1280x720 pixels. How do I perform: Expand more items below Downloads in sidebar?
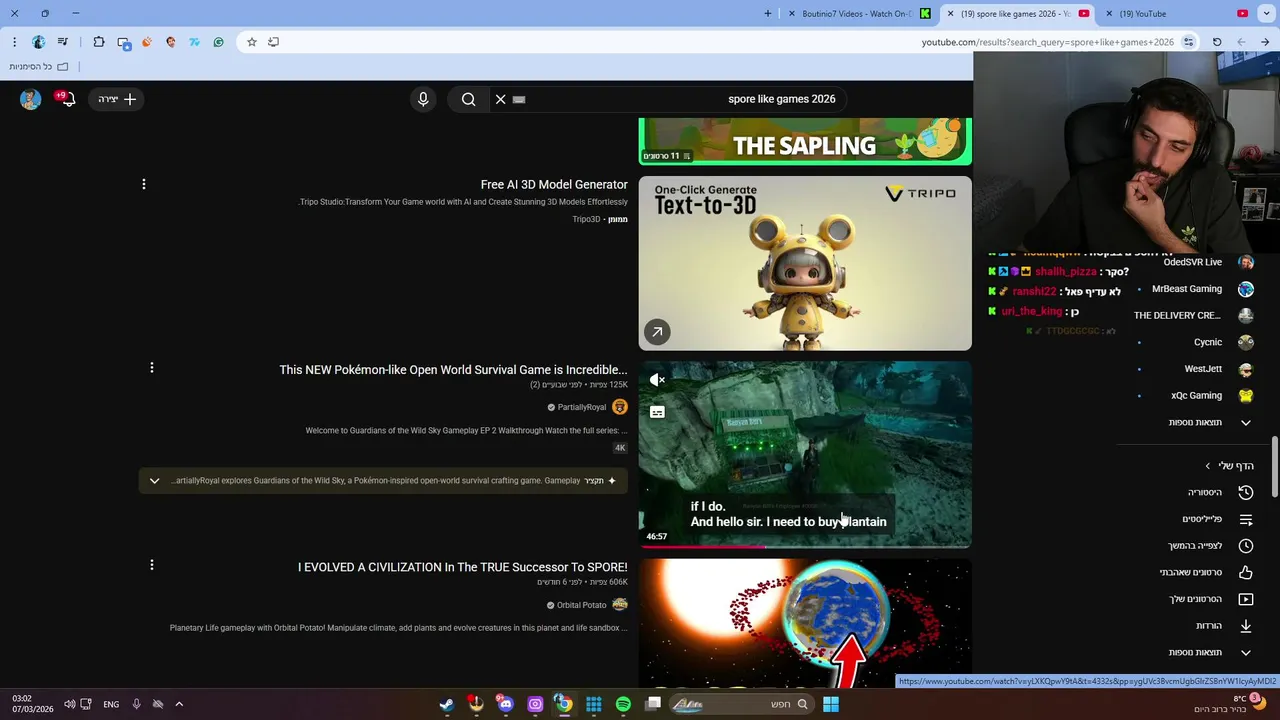[x=1210, y=653]
